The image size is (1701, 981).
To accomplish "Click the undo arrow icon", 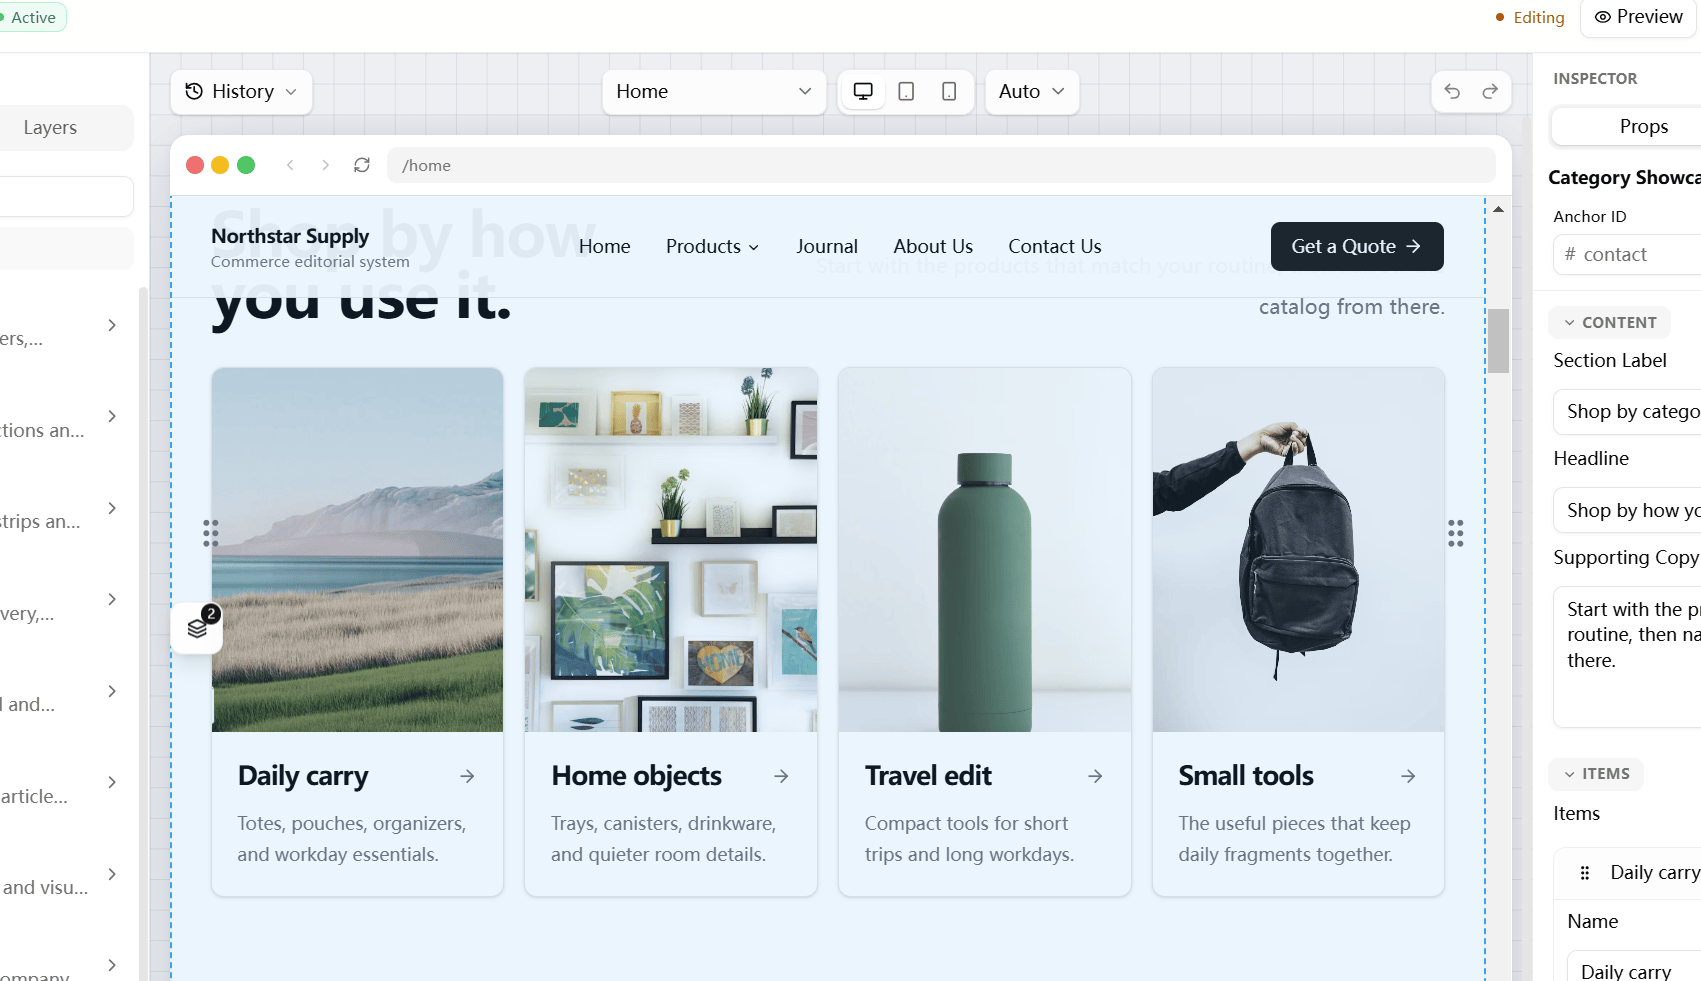I will point(1452,91).
